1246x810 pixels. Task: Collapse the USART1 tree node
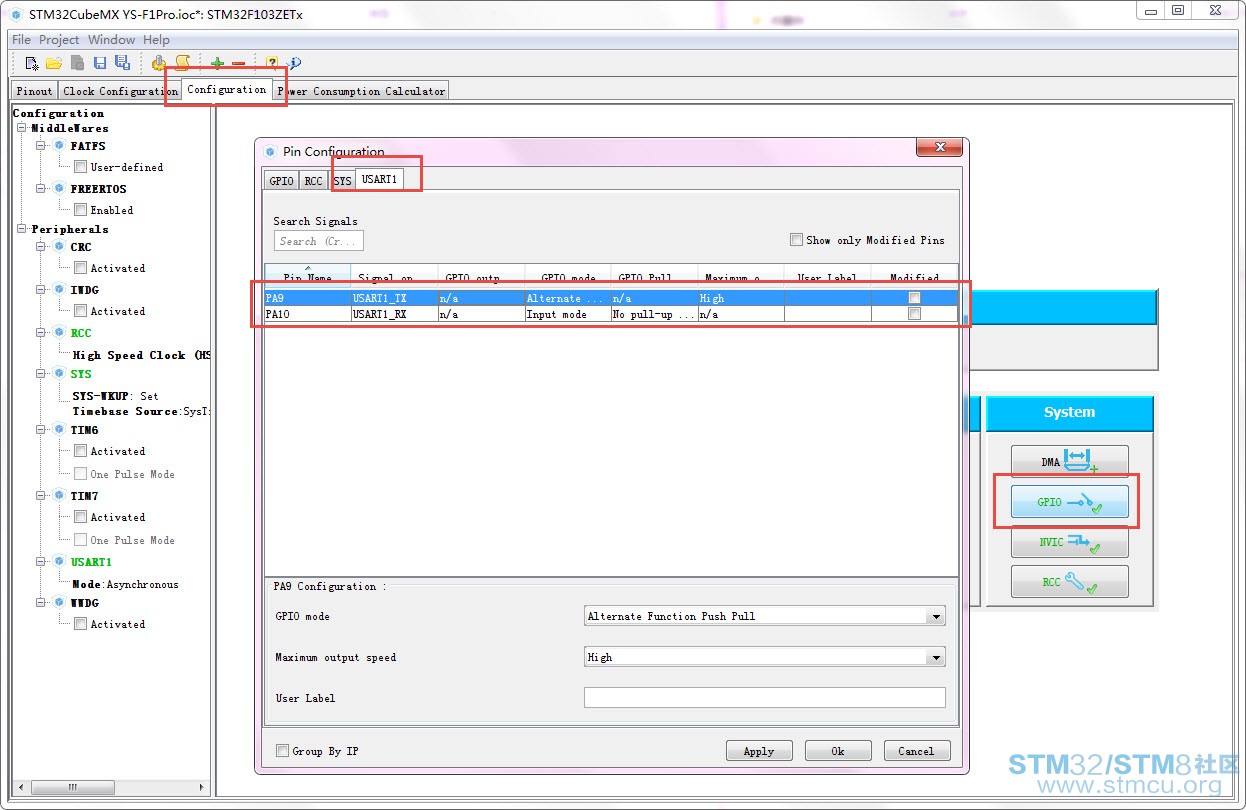42,562
